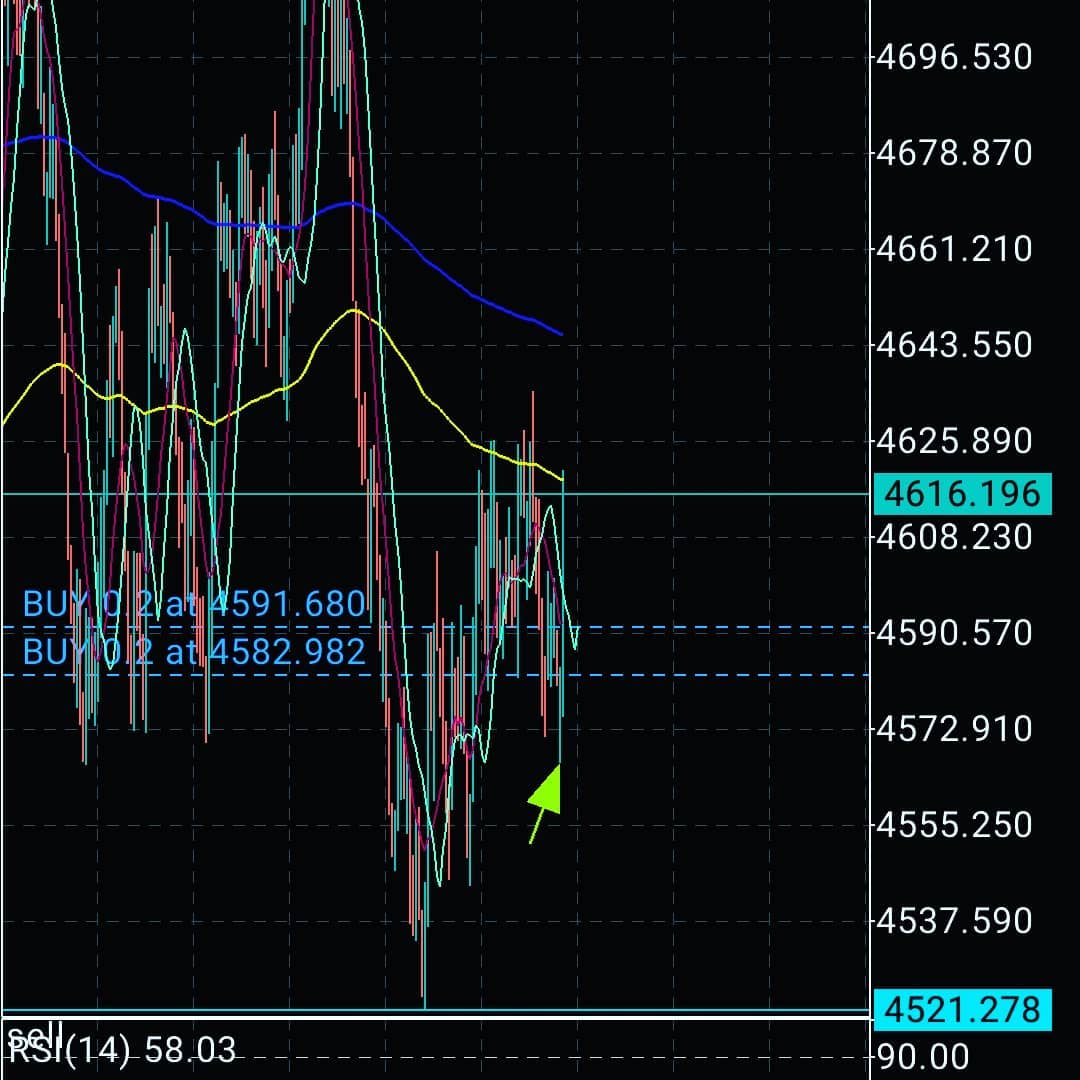
Task: Select the BUY 0.2 at 4582.982 order label
Action: click(194, 652)
